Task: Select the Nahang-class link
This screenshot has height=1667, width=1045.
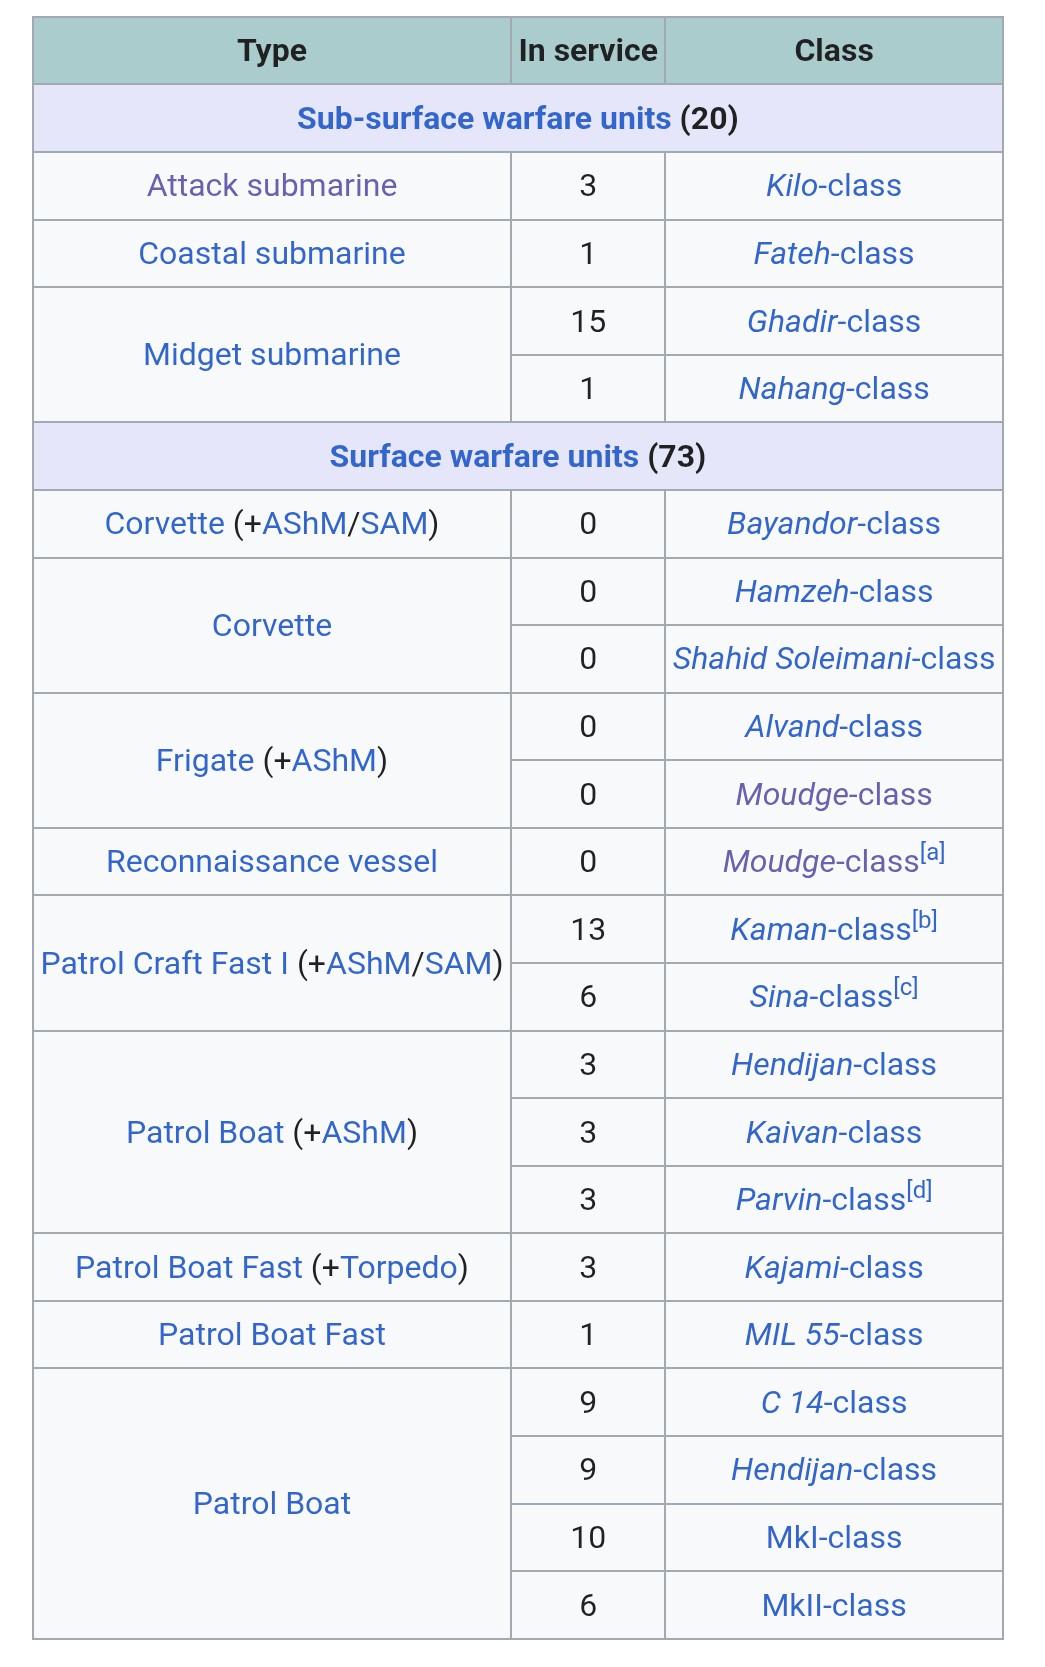Action: 833,388
